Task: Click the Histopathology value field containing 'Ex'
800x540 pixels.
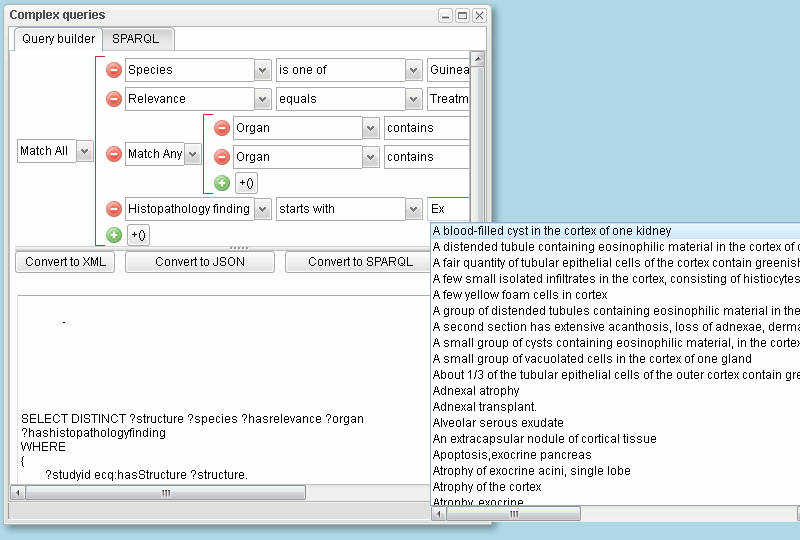Action: pyautogui.click(x=447, y=209)
